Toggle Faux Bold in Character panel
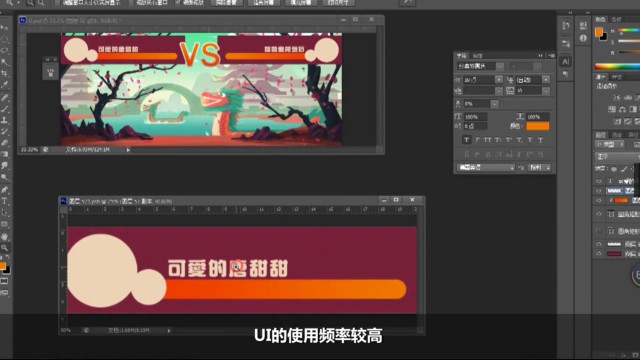This screenshot has width=640, height=360. click(x=467, y=140)
